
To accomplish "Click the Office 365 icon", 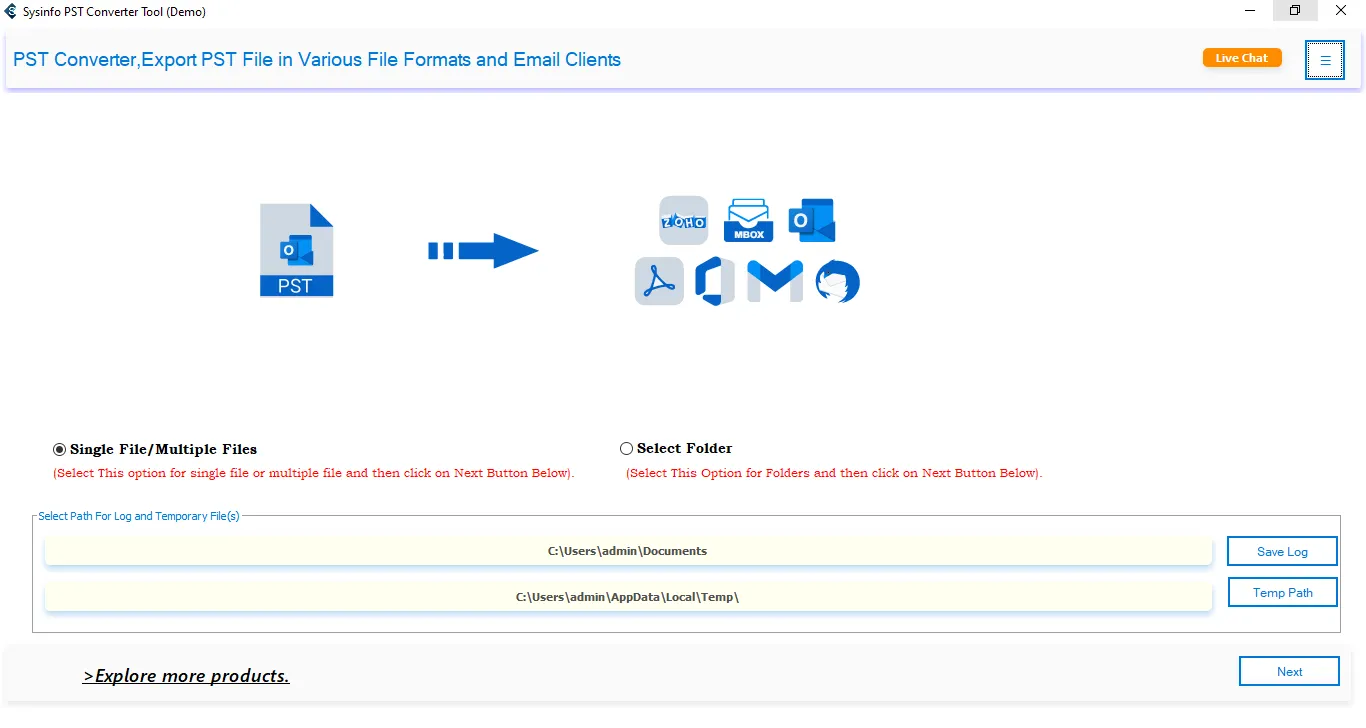I will [715, 281].
